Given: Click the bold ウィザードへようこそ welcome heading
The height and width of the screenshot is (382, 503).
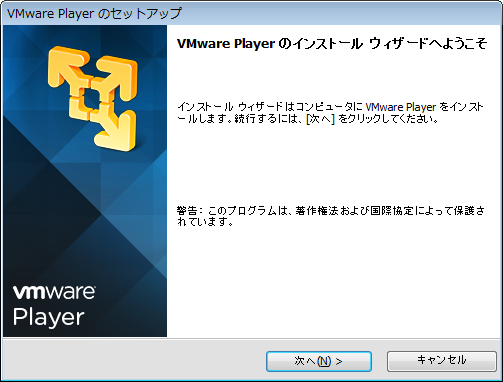Looking at the screenshot, I should [332, 44].
